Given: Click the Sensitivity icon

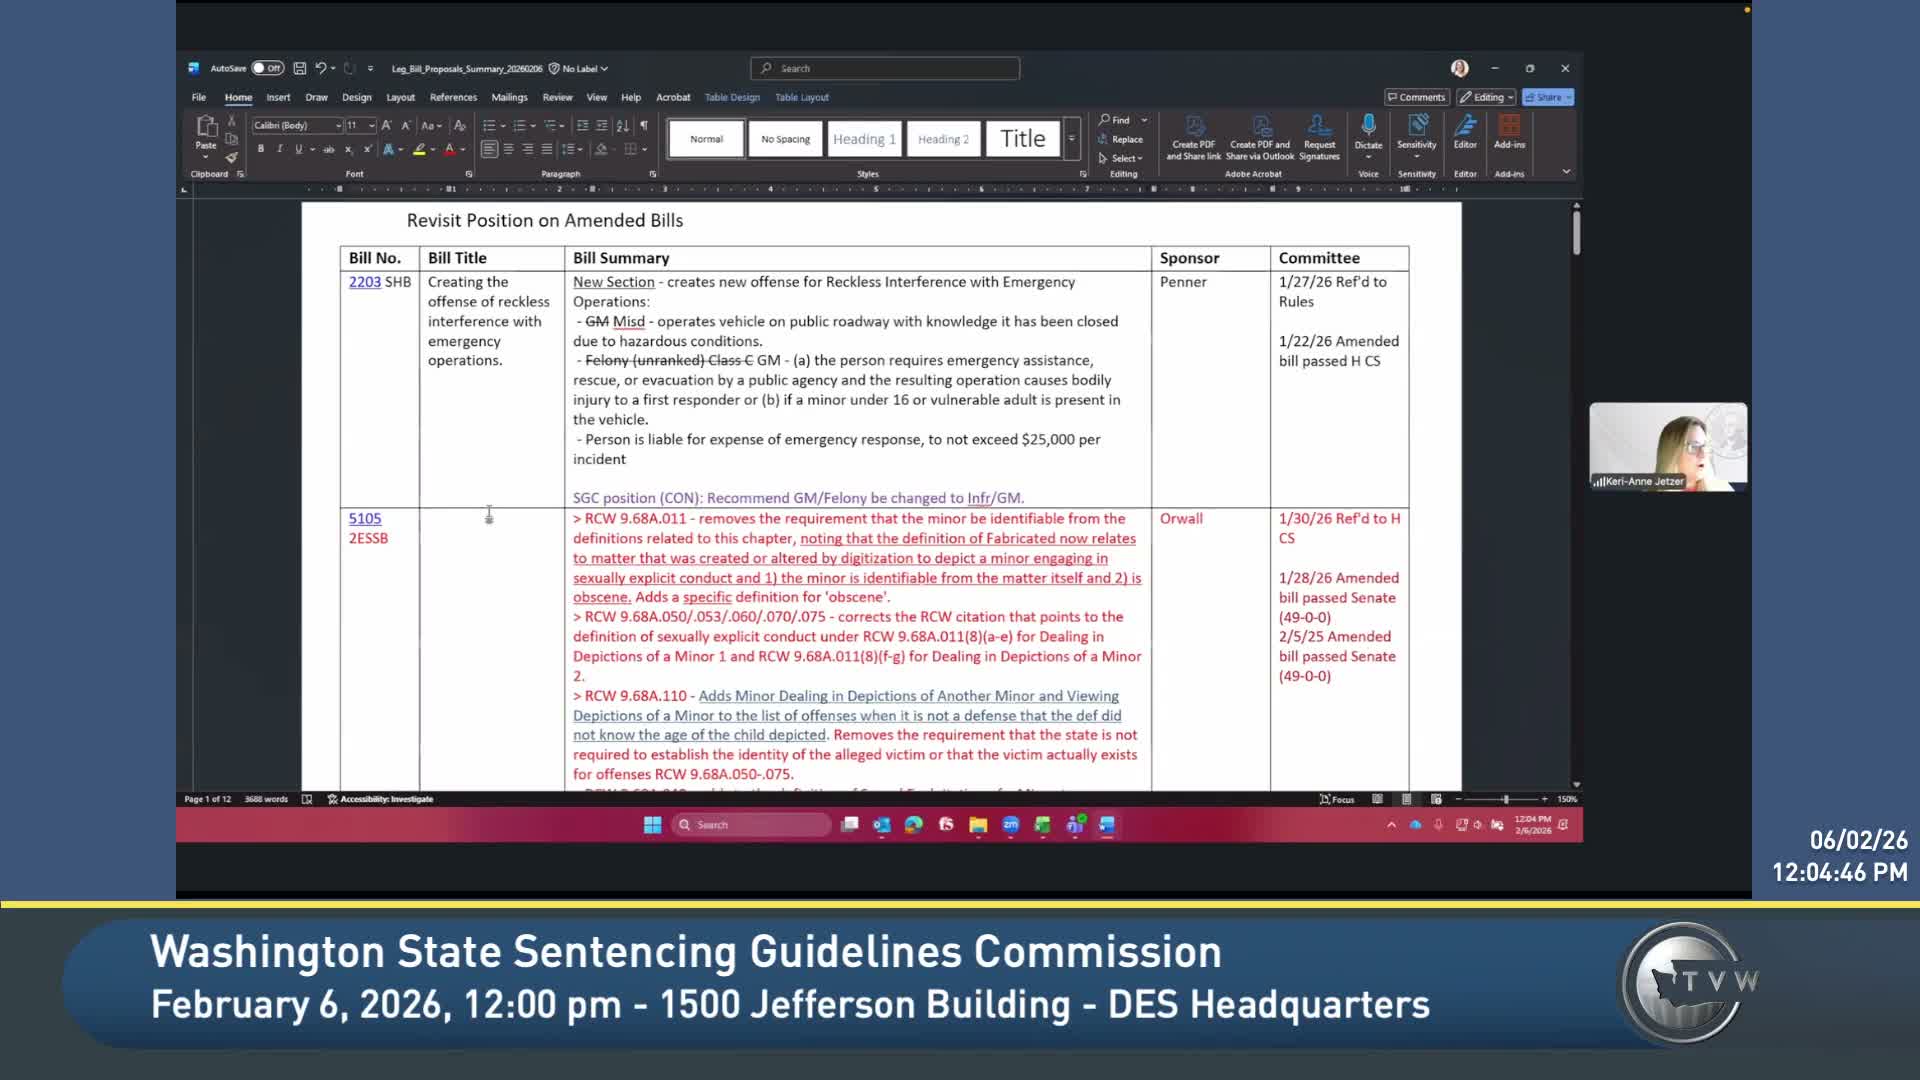Looking at the screenshot, I should click(1417, 131).
